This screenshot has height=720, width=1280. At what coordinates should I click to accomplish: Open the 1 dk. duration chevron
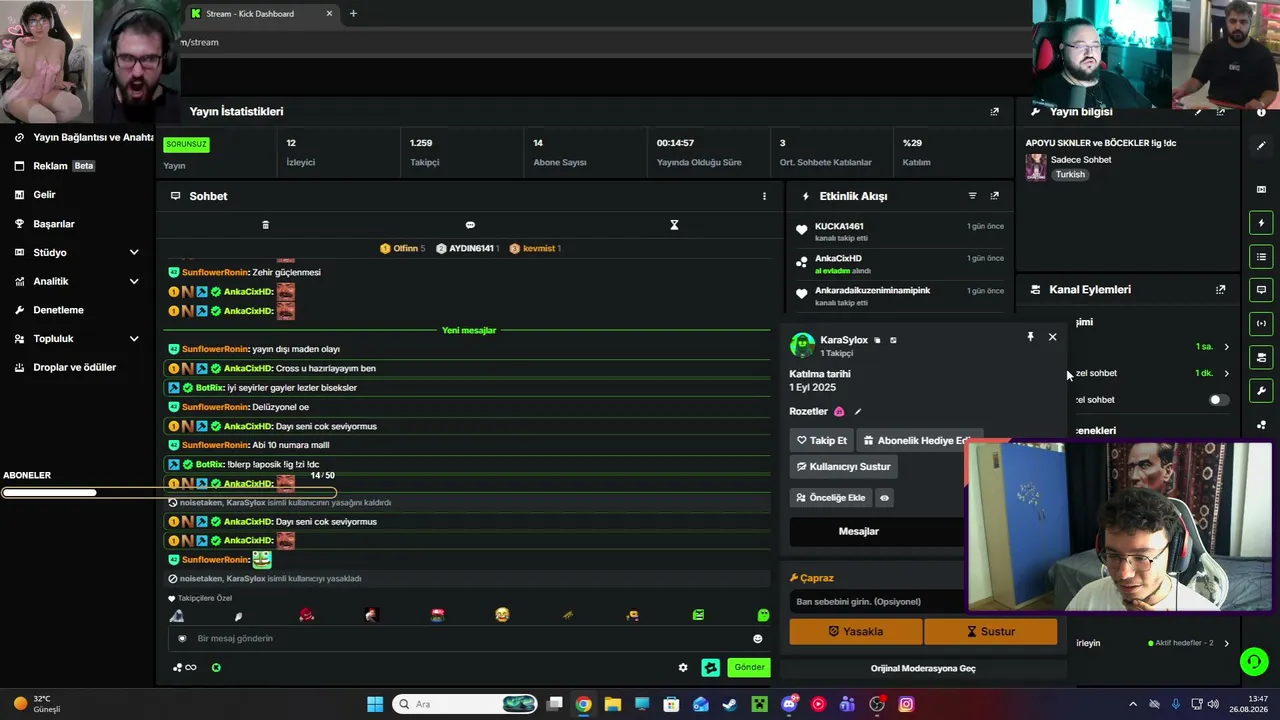point(1227,373)
